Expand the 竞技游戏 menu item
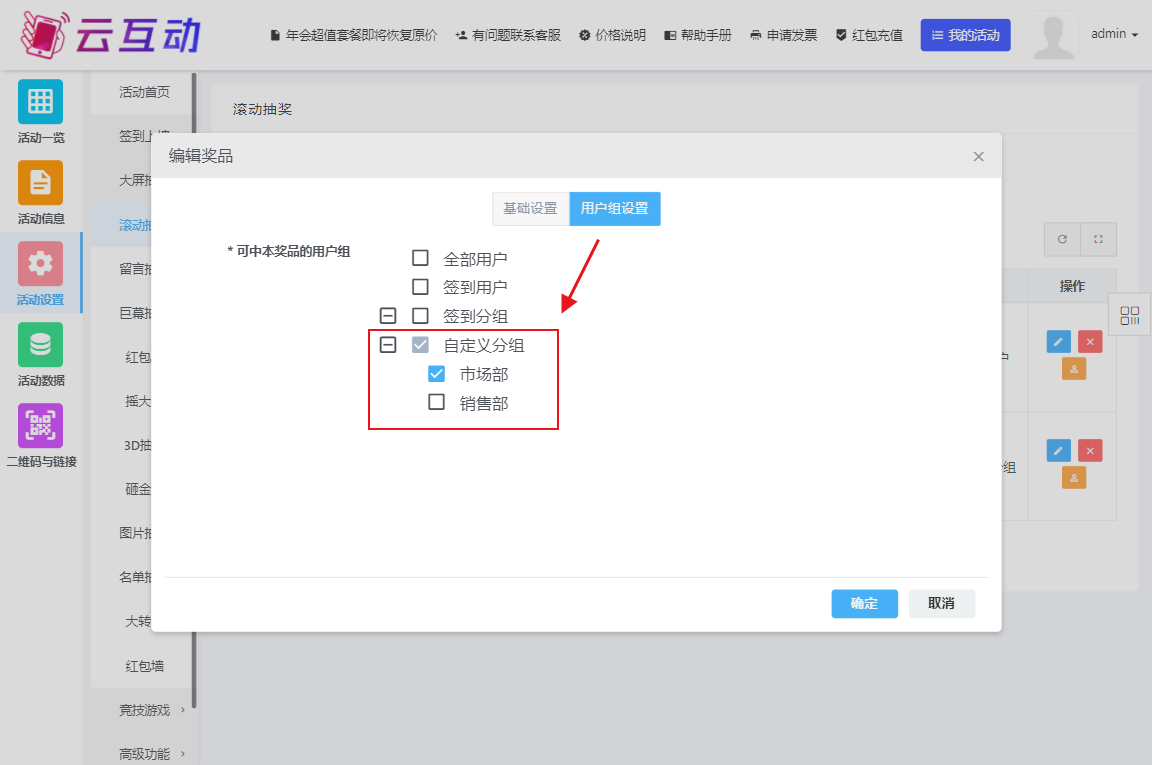This screenshot has height=765, width=1152. [x=143, y=711]
